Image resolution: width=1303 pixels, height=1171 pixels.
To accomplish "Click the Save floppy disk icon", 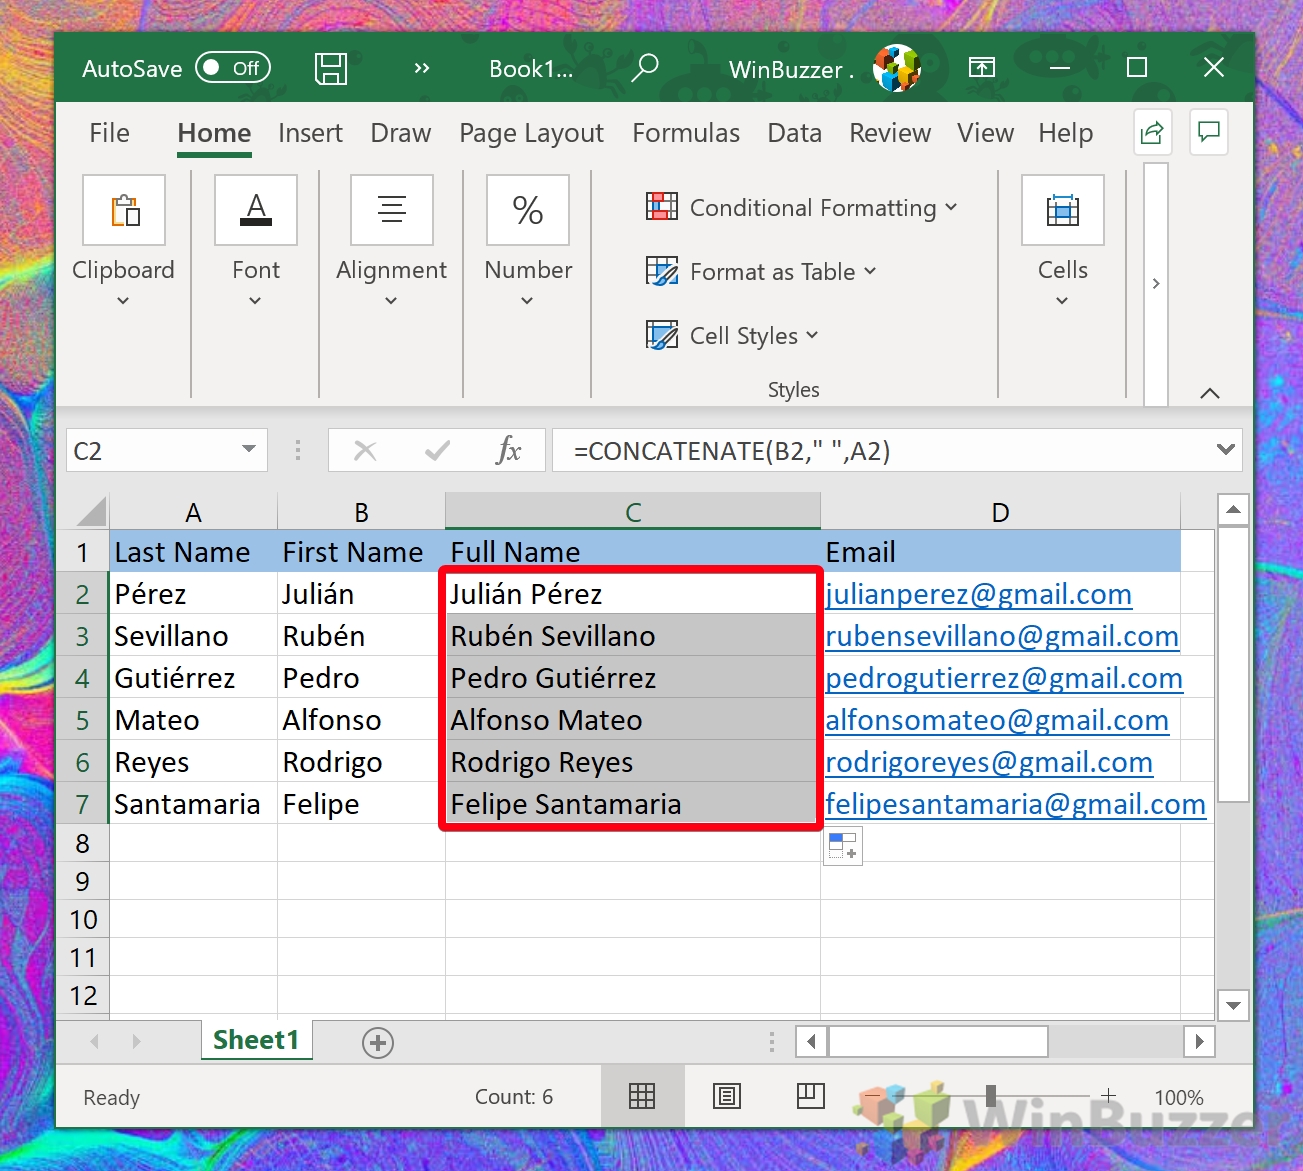I will (x=331, y=69).
